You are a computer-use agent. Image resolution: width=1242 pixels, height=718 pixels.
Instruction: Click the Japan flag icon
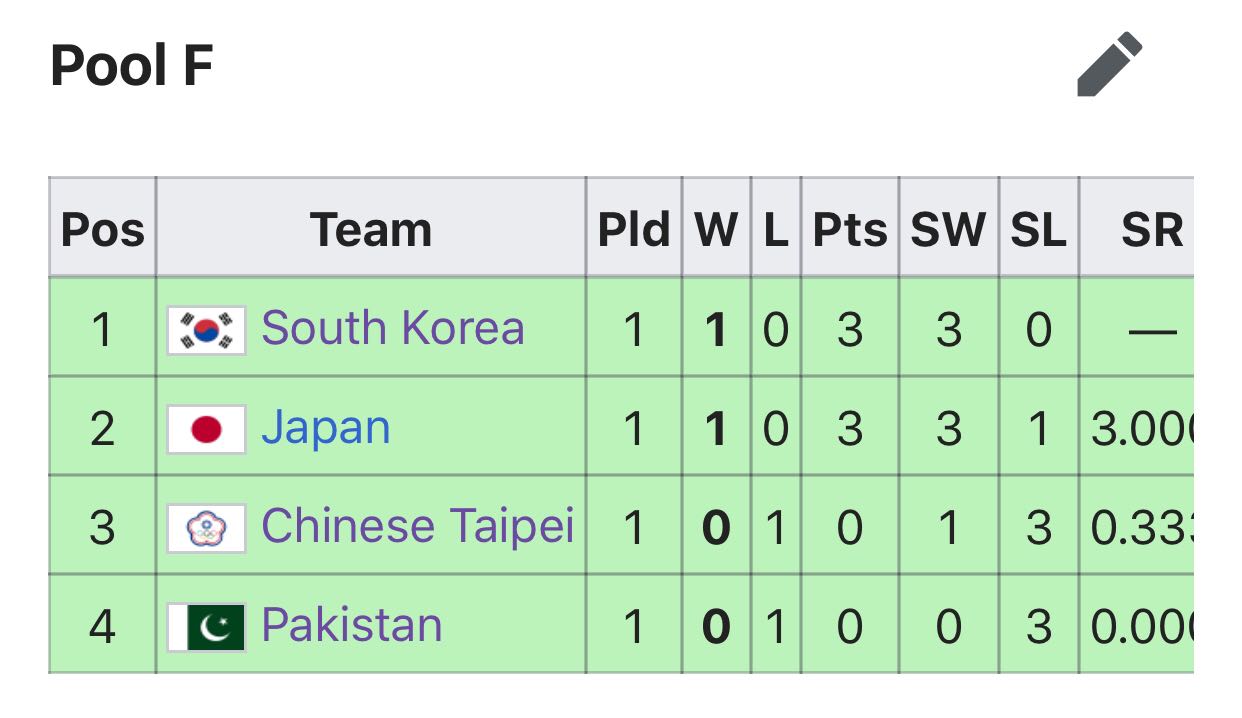(x=206, y=429)
